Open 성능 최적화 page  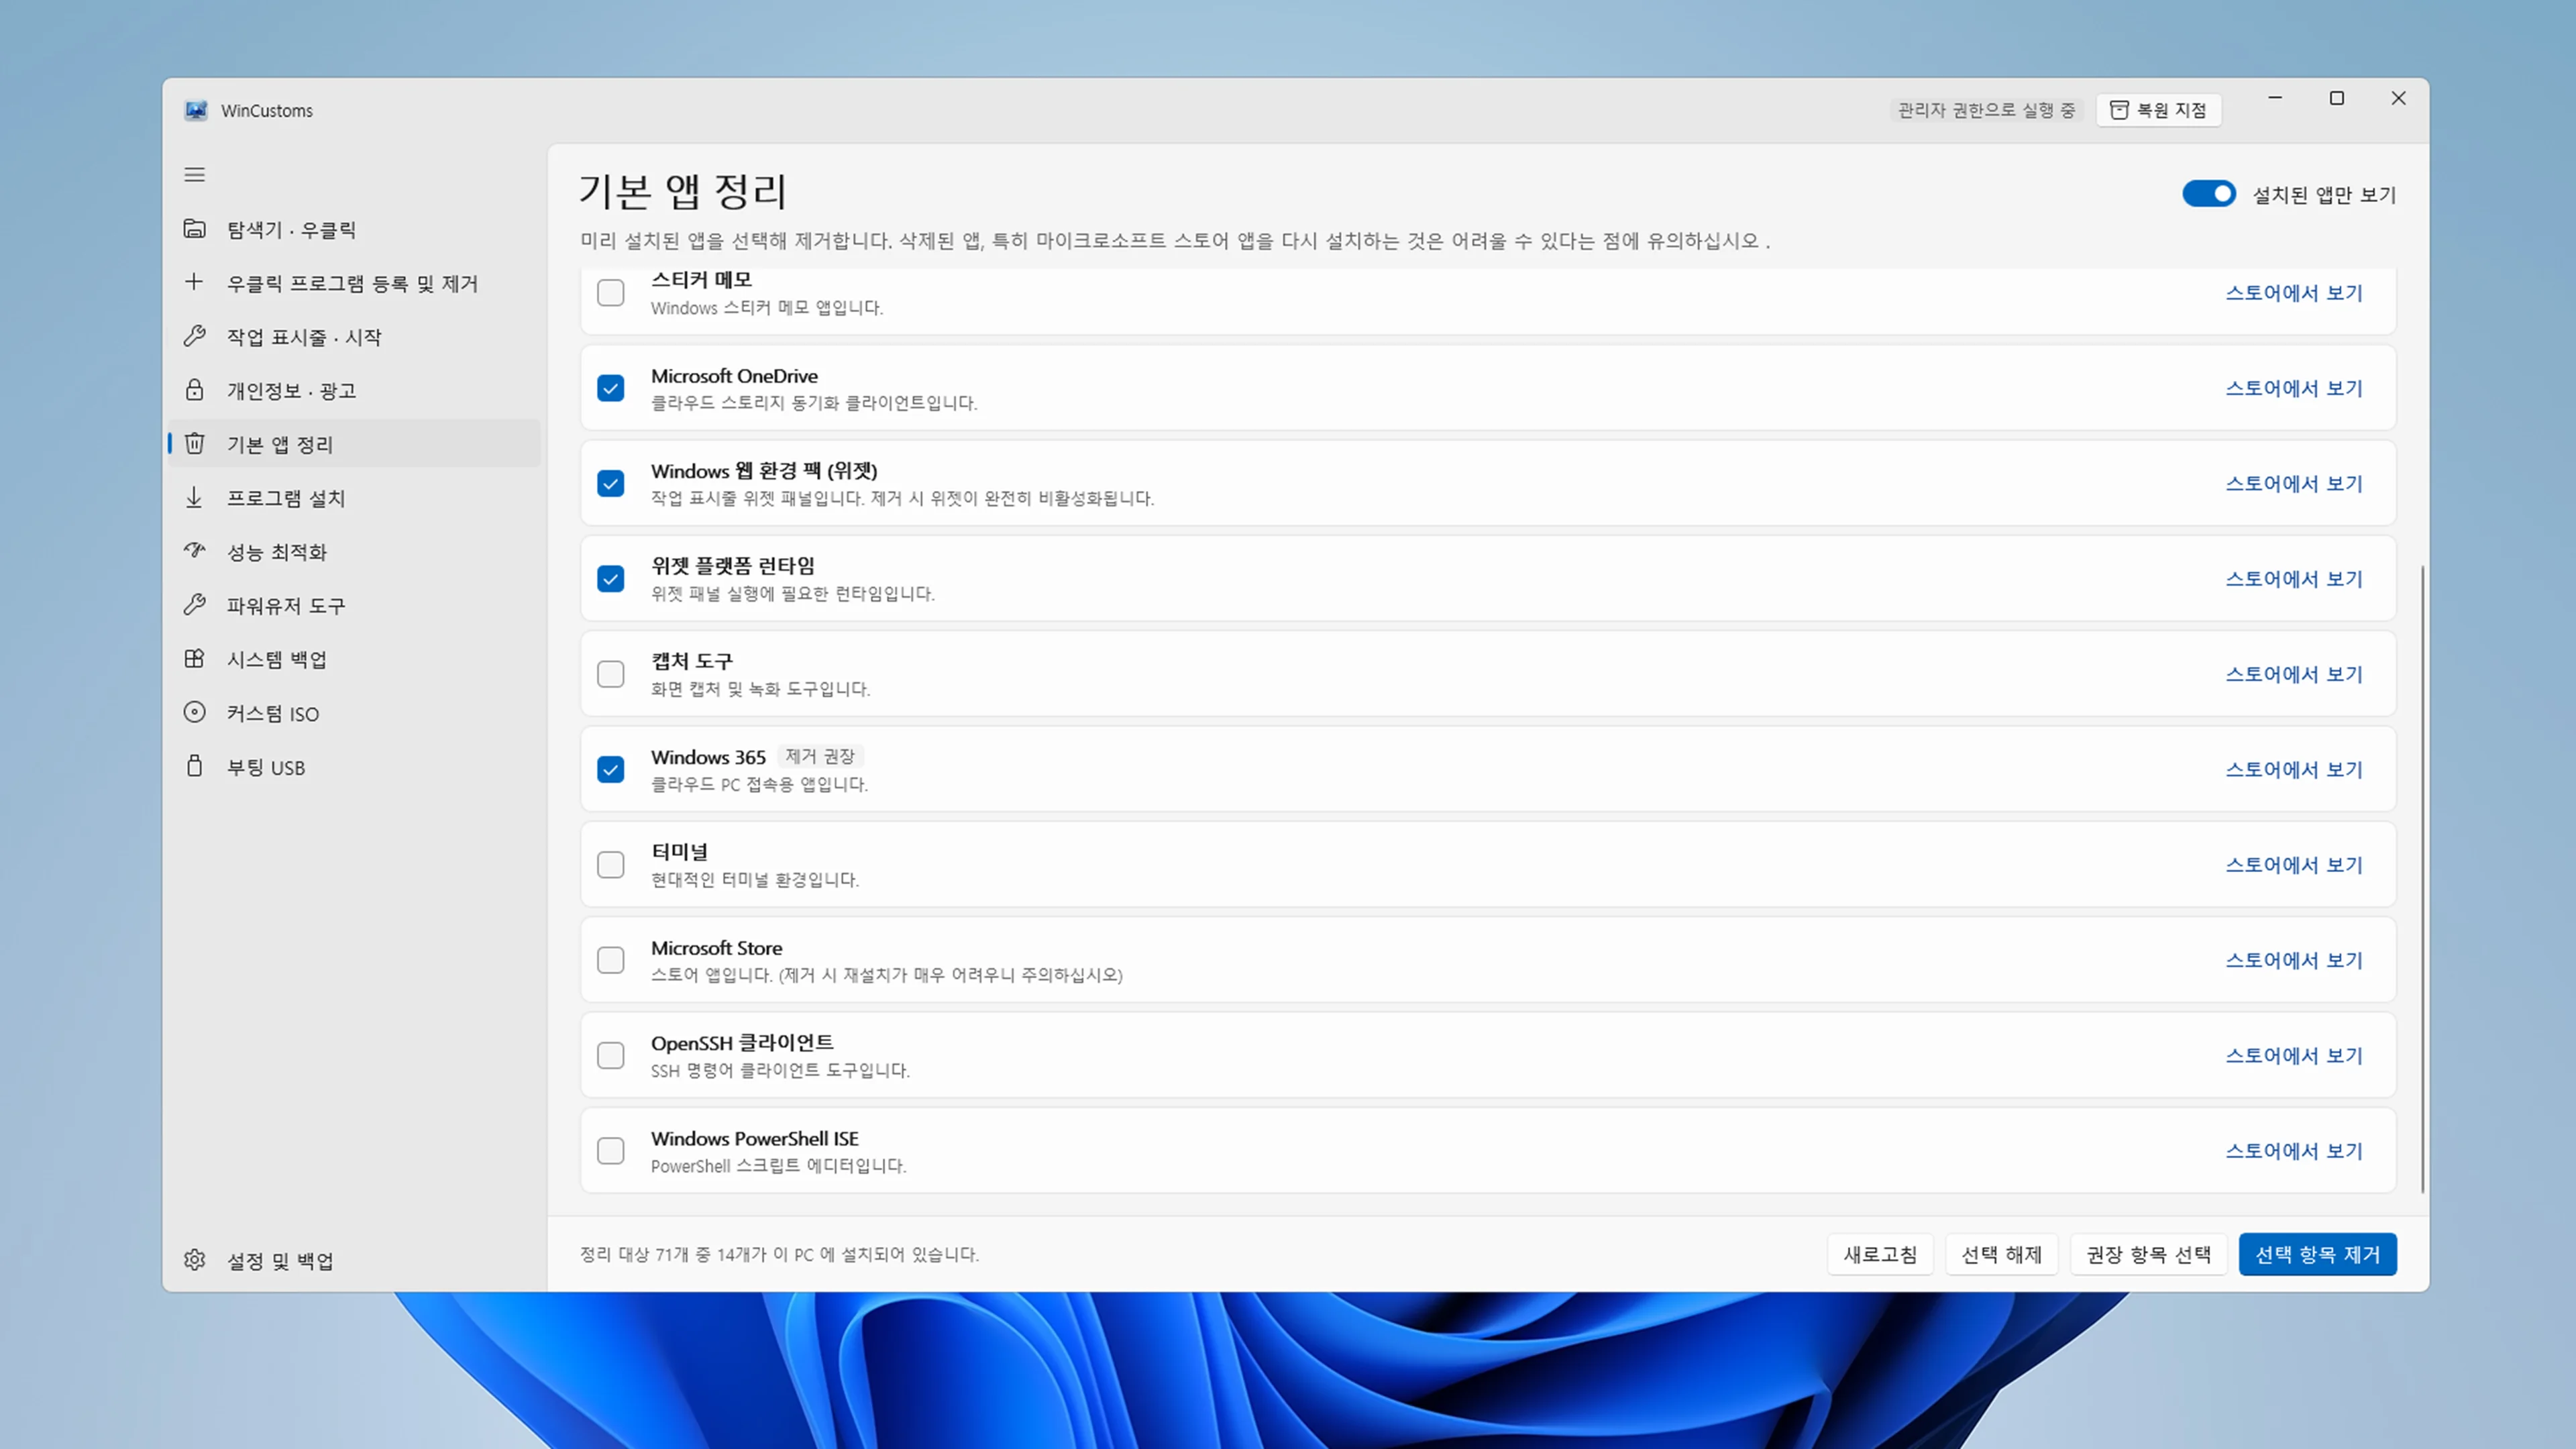tap(354, 551)
